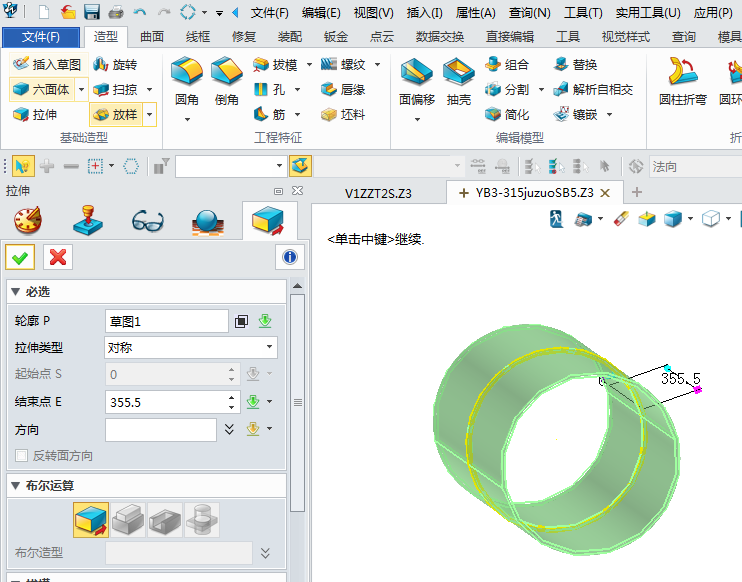This screenshot has width=742, height=582.
Task: Click the 插入草图 button
Action: (46, 64)
